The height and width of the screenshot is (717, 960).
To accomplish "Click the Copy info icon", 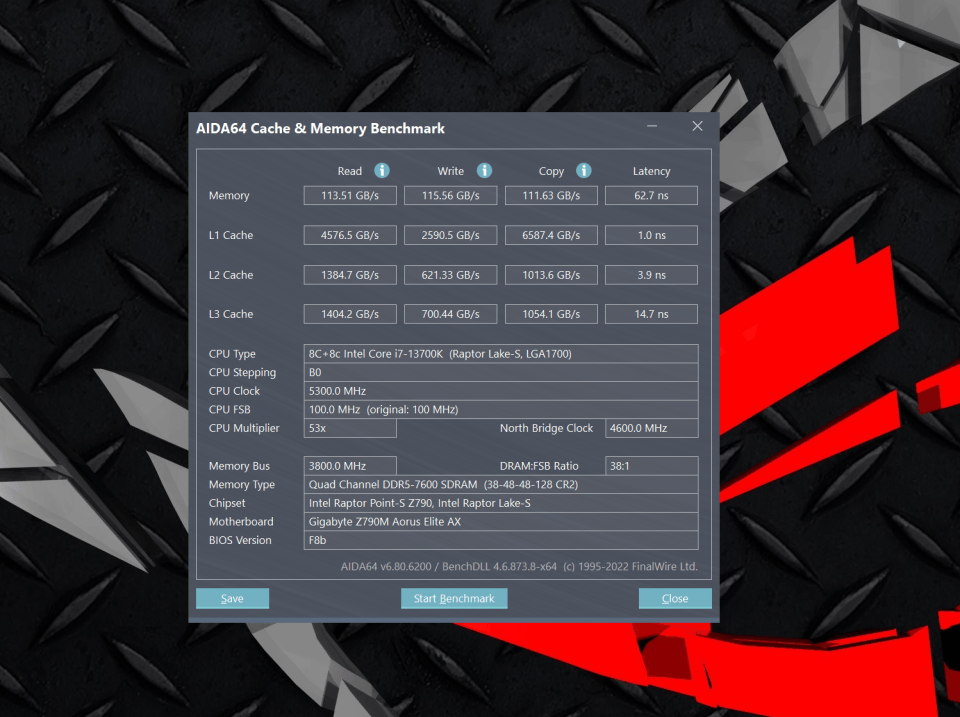I will pos(583,170).
